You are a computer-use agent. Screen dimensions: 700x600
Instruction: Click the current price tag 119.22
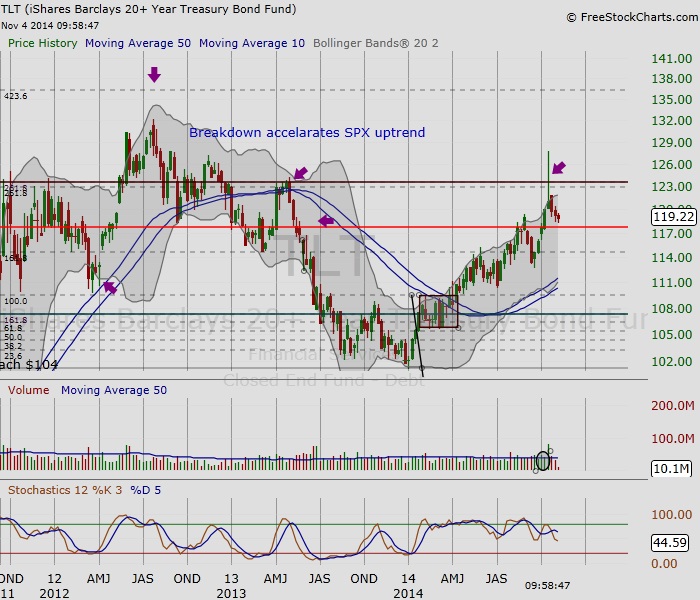pyautogui.click(x=674, y=217)
